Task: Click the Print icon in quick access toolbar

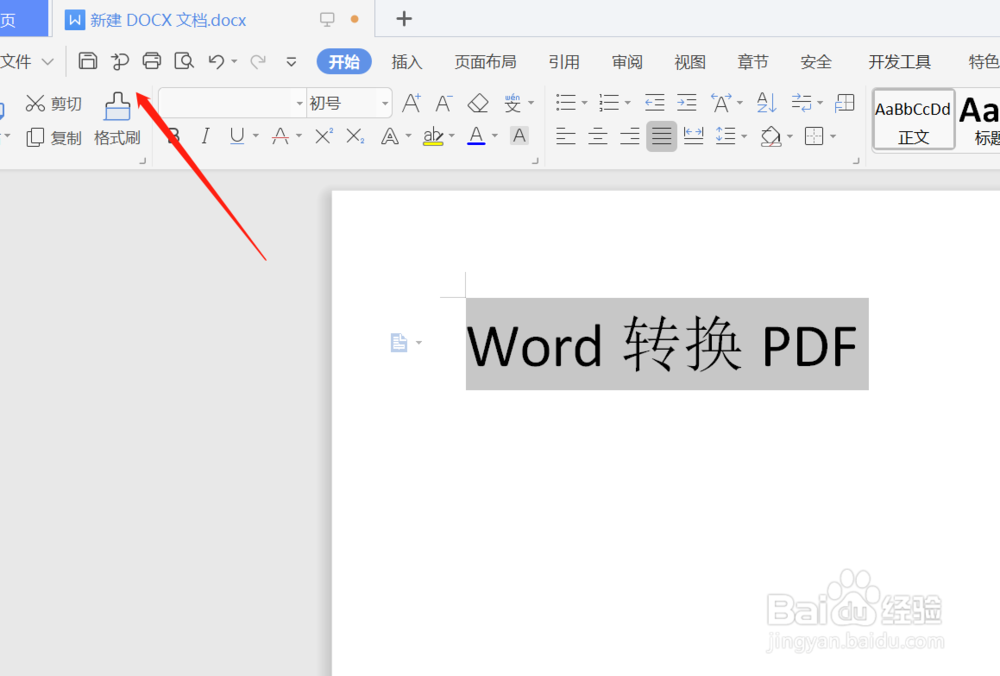Action: click(152, 61)
